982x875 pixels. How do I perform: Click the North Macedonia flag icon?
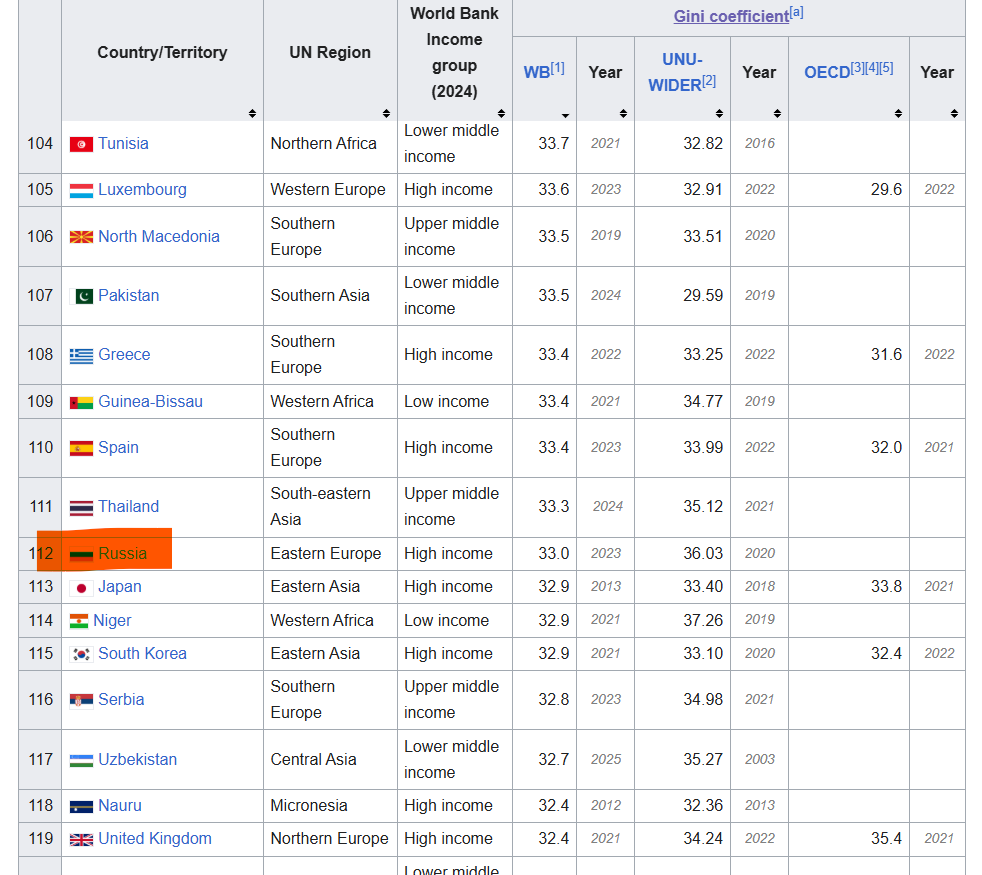coord(81,237)
